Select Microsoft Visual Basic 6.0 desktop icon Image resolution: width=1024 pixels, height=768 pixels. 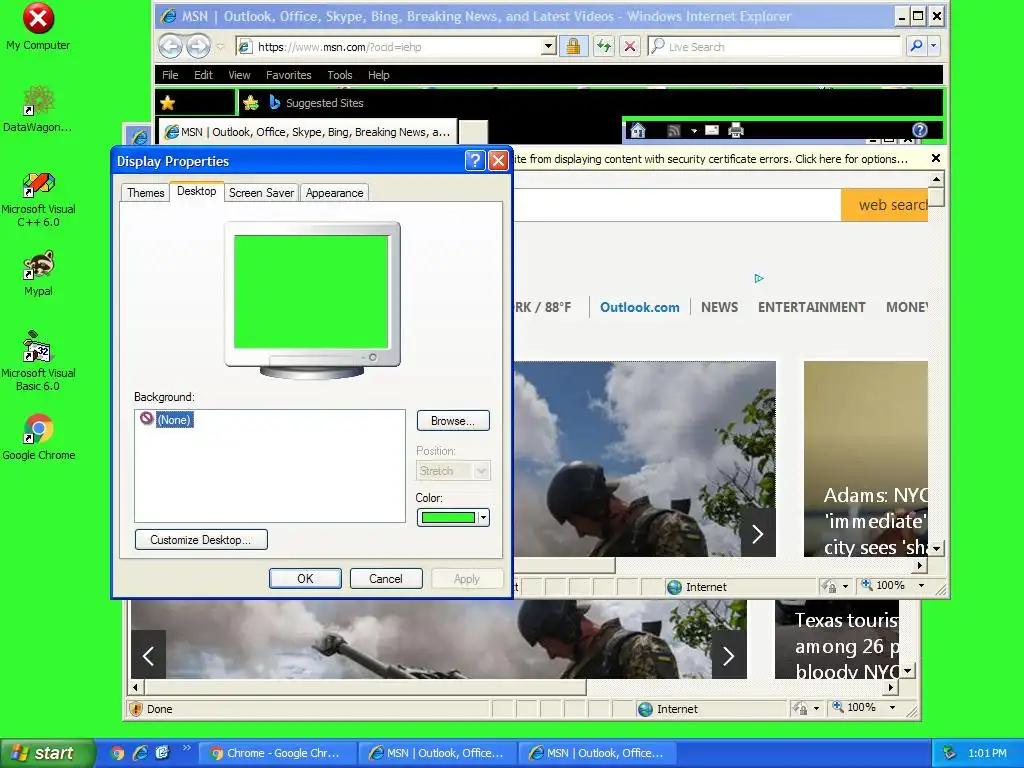(x=38, y=360)
